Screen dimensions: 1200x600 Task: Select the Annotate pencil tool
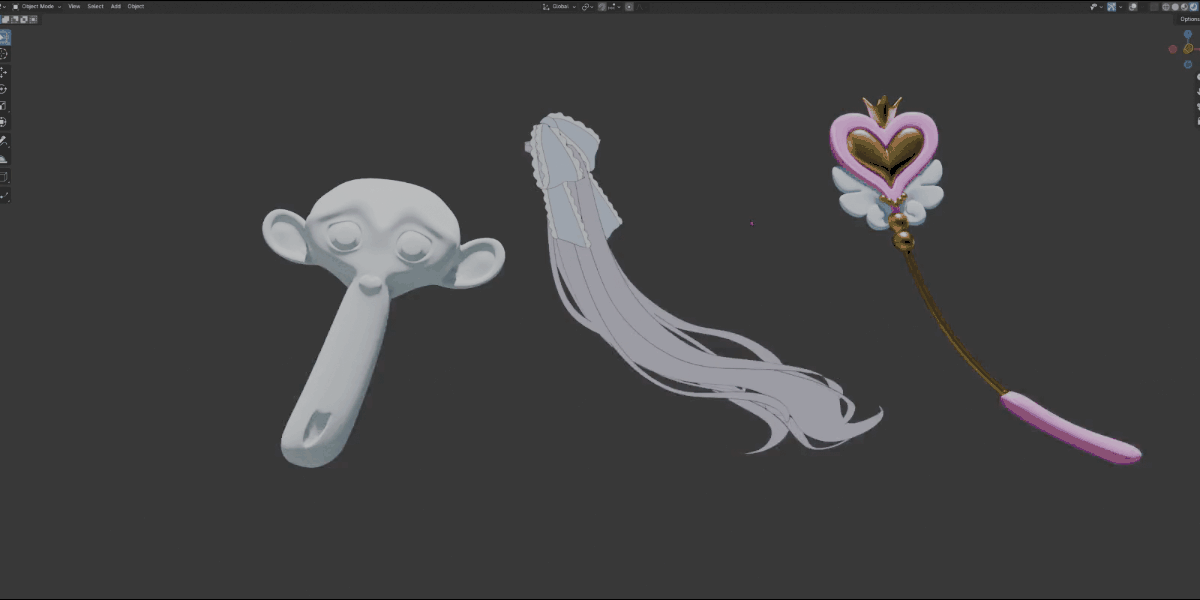pyautogui.click(x=4, y=141)
